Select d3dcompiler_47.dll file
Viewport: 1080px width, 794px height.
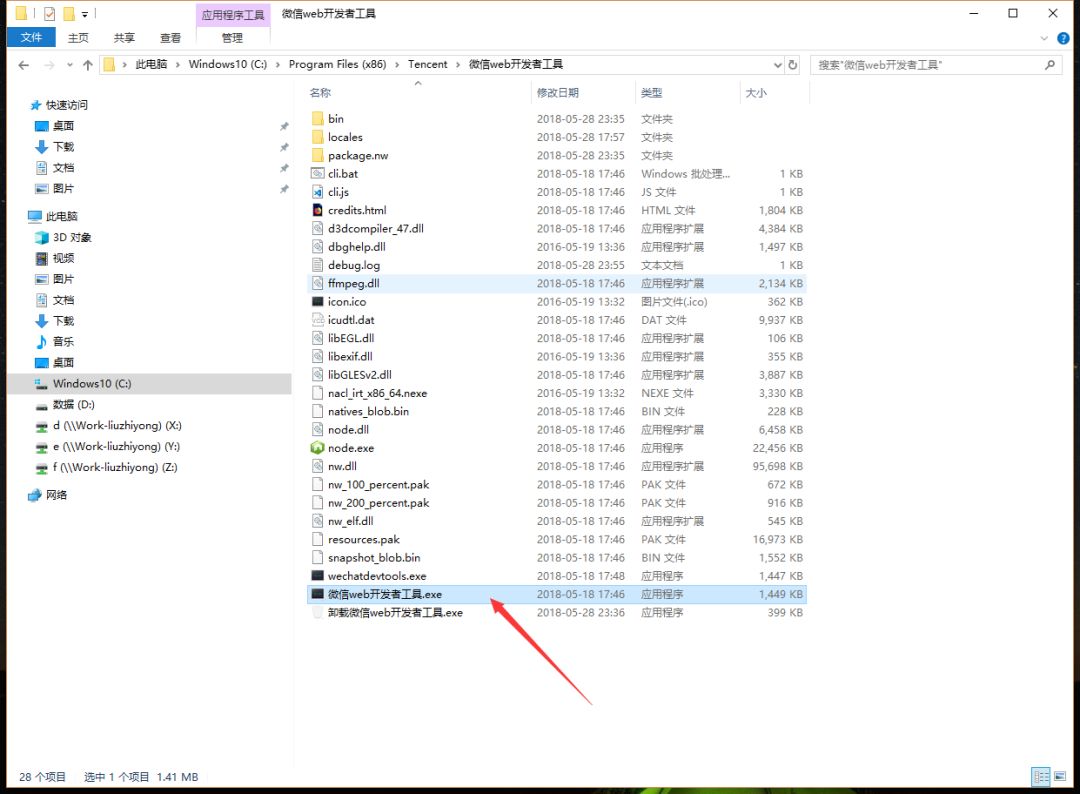(x=557, y=229)
